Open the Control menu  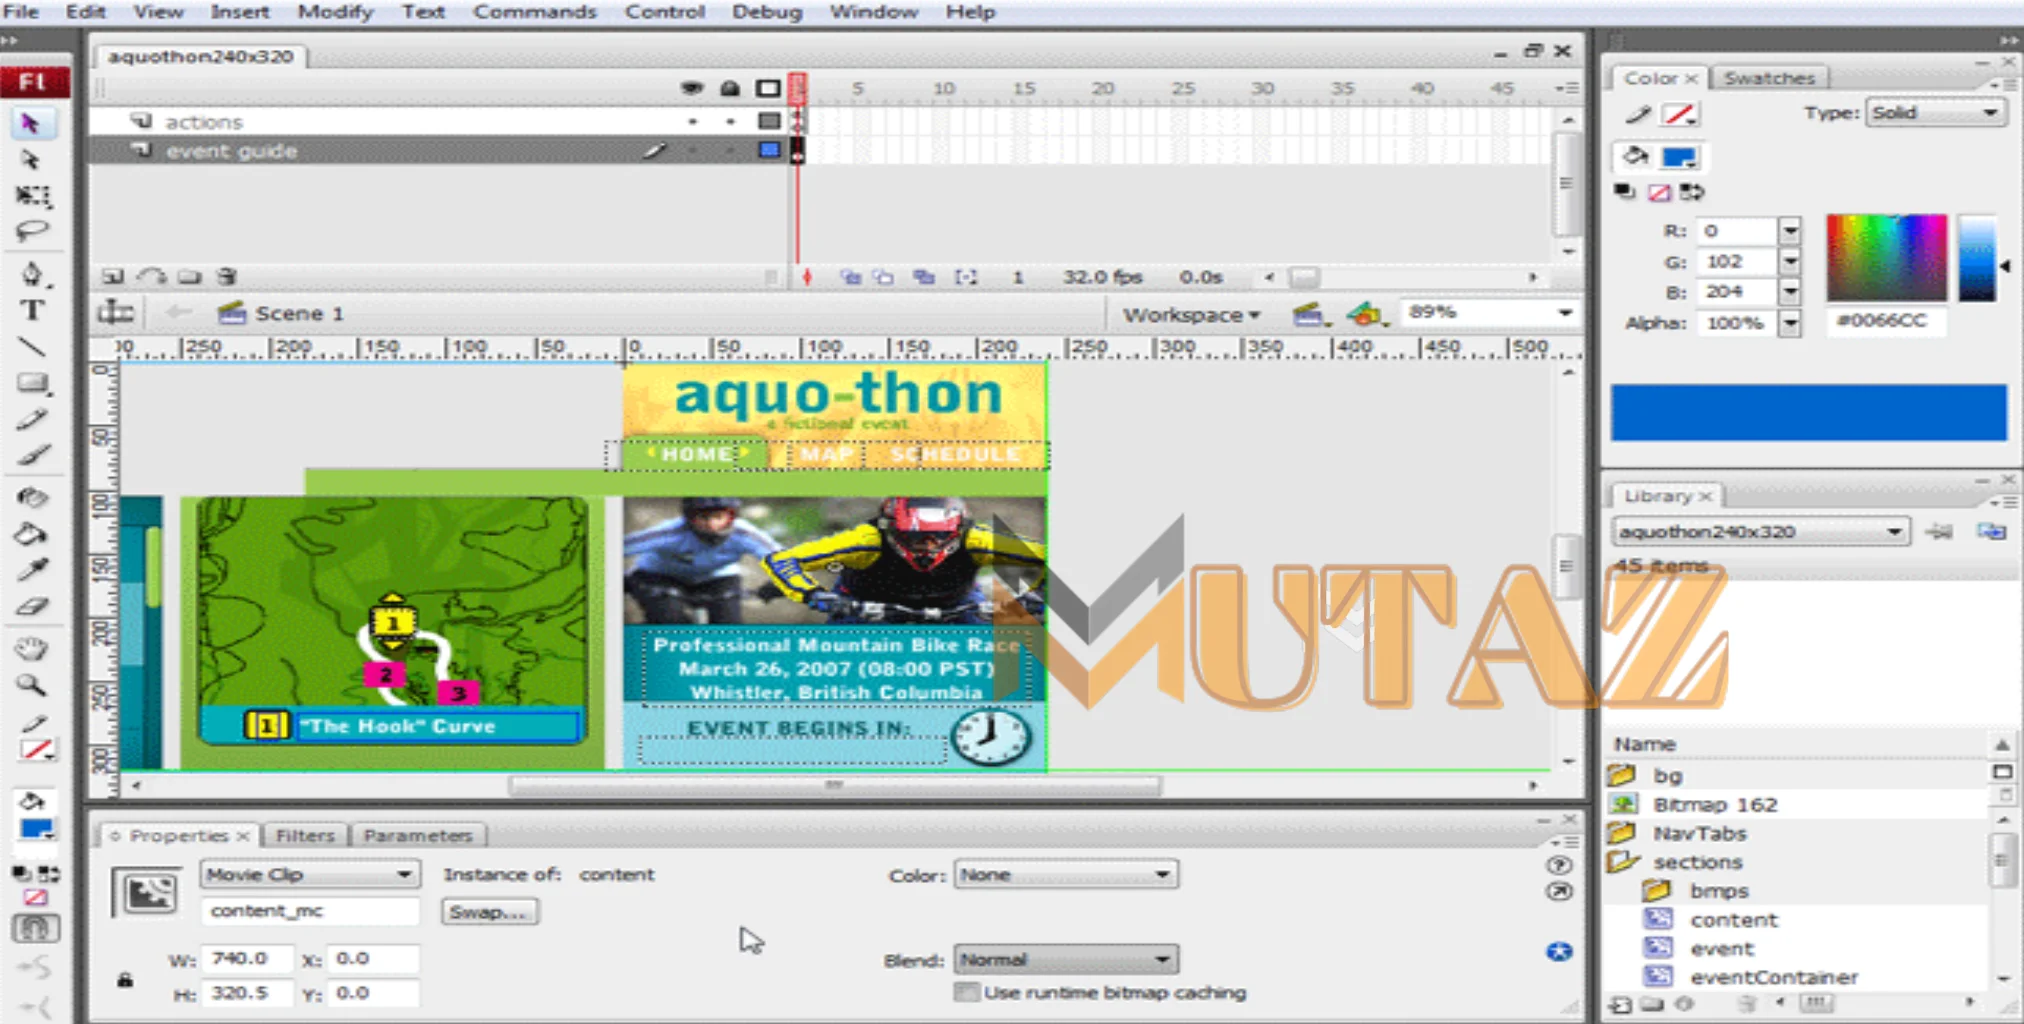tap(664, 12)
